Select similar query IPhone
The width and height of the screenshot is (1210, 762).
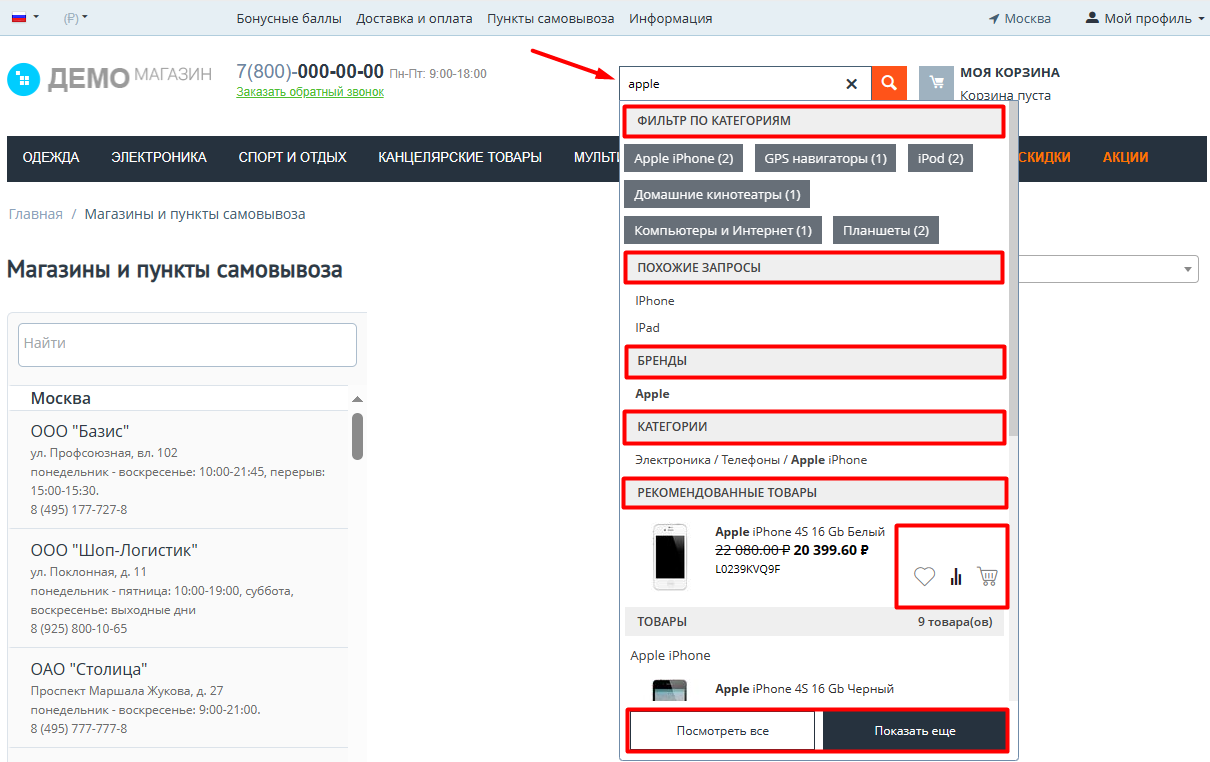655,301
